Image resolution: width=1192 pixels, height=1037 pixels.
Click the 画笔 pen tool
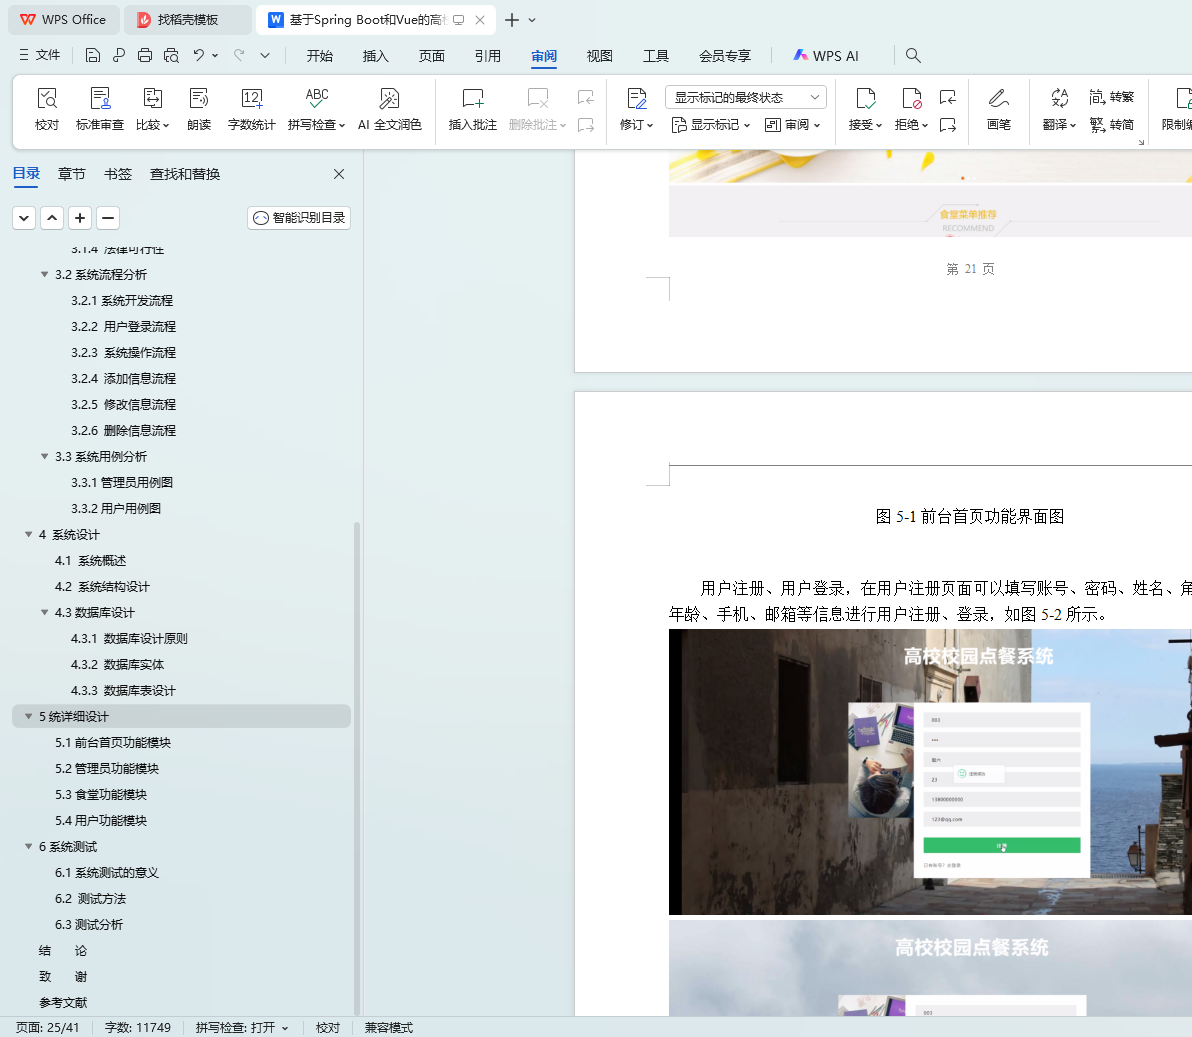pyautogui.click(x=999, y=109)
